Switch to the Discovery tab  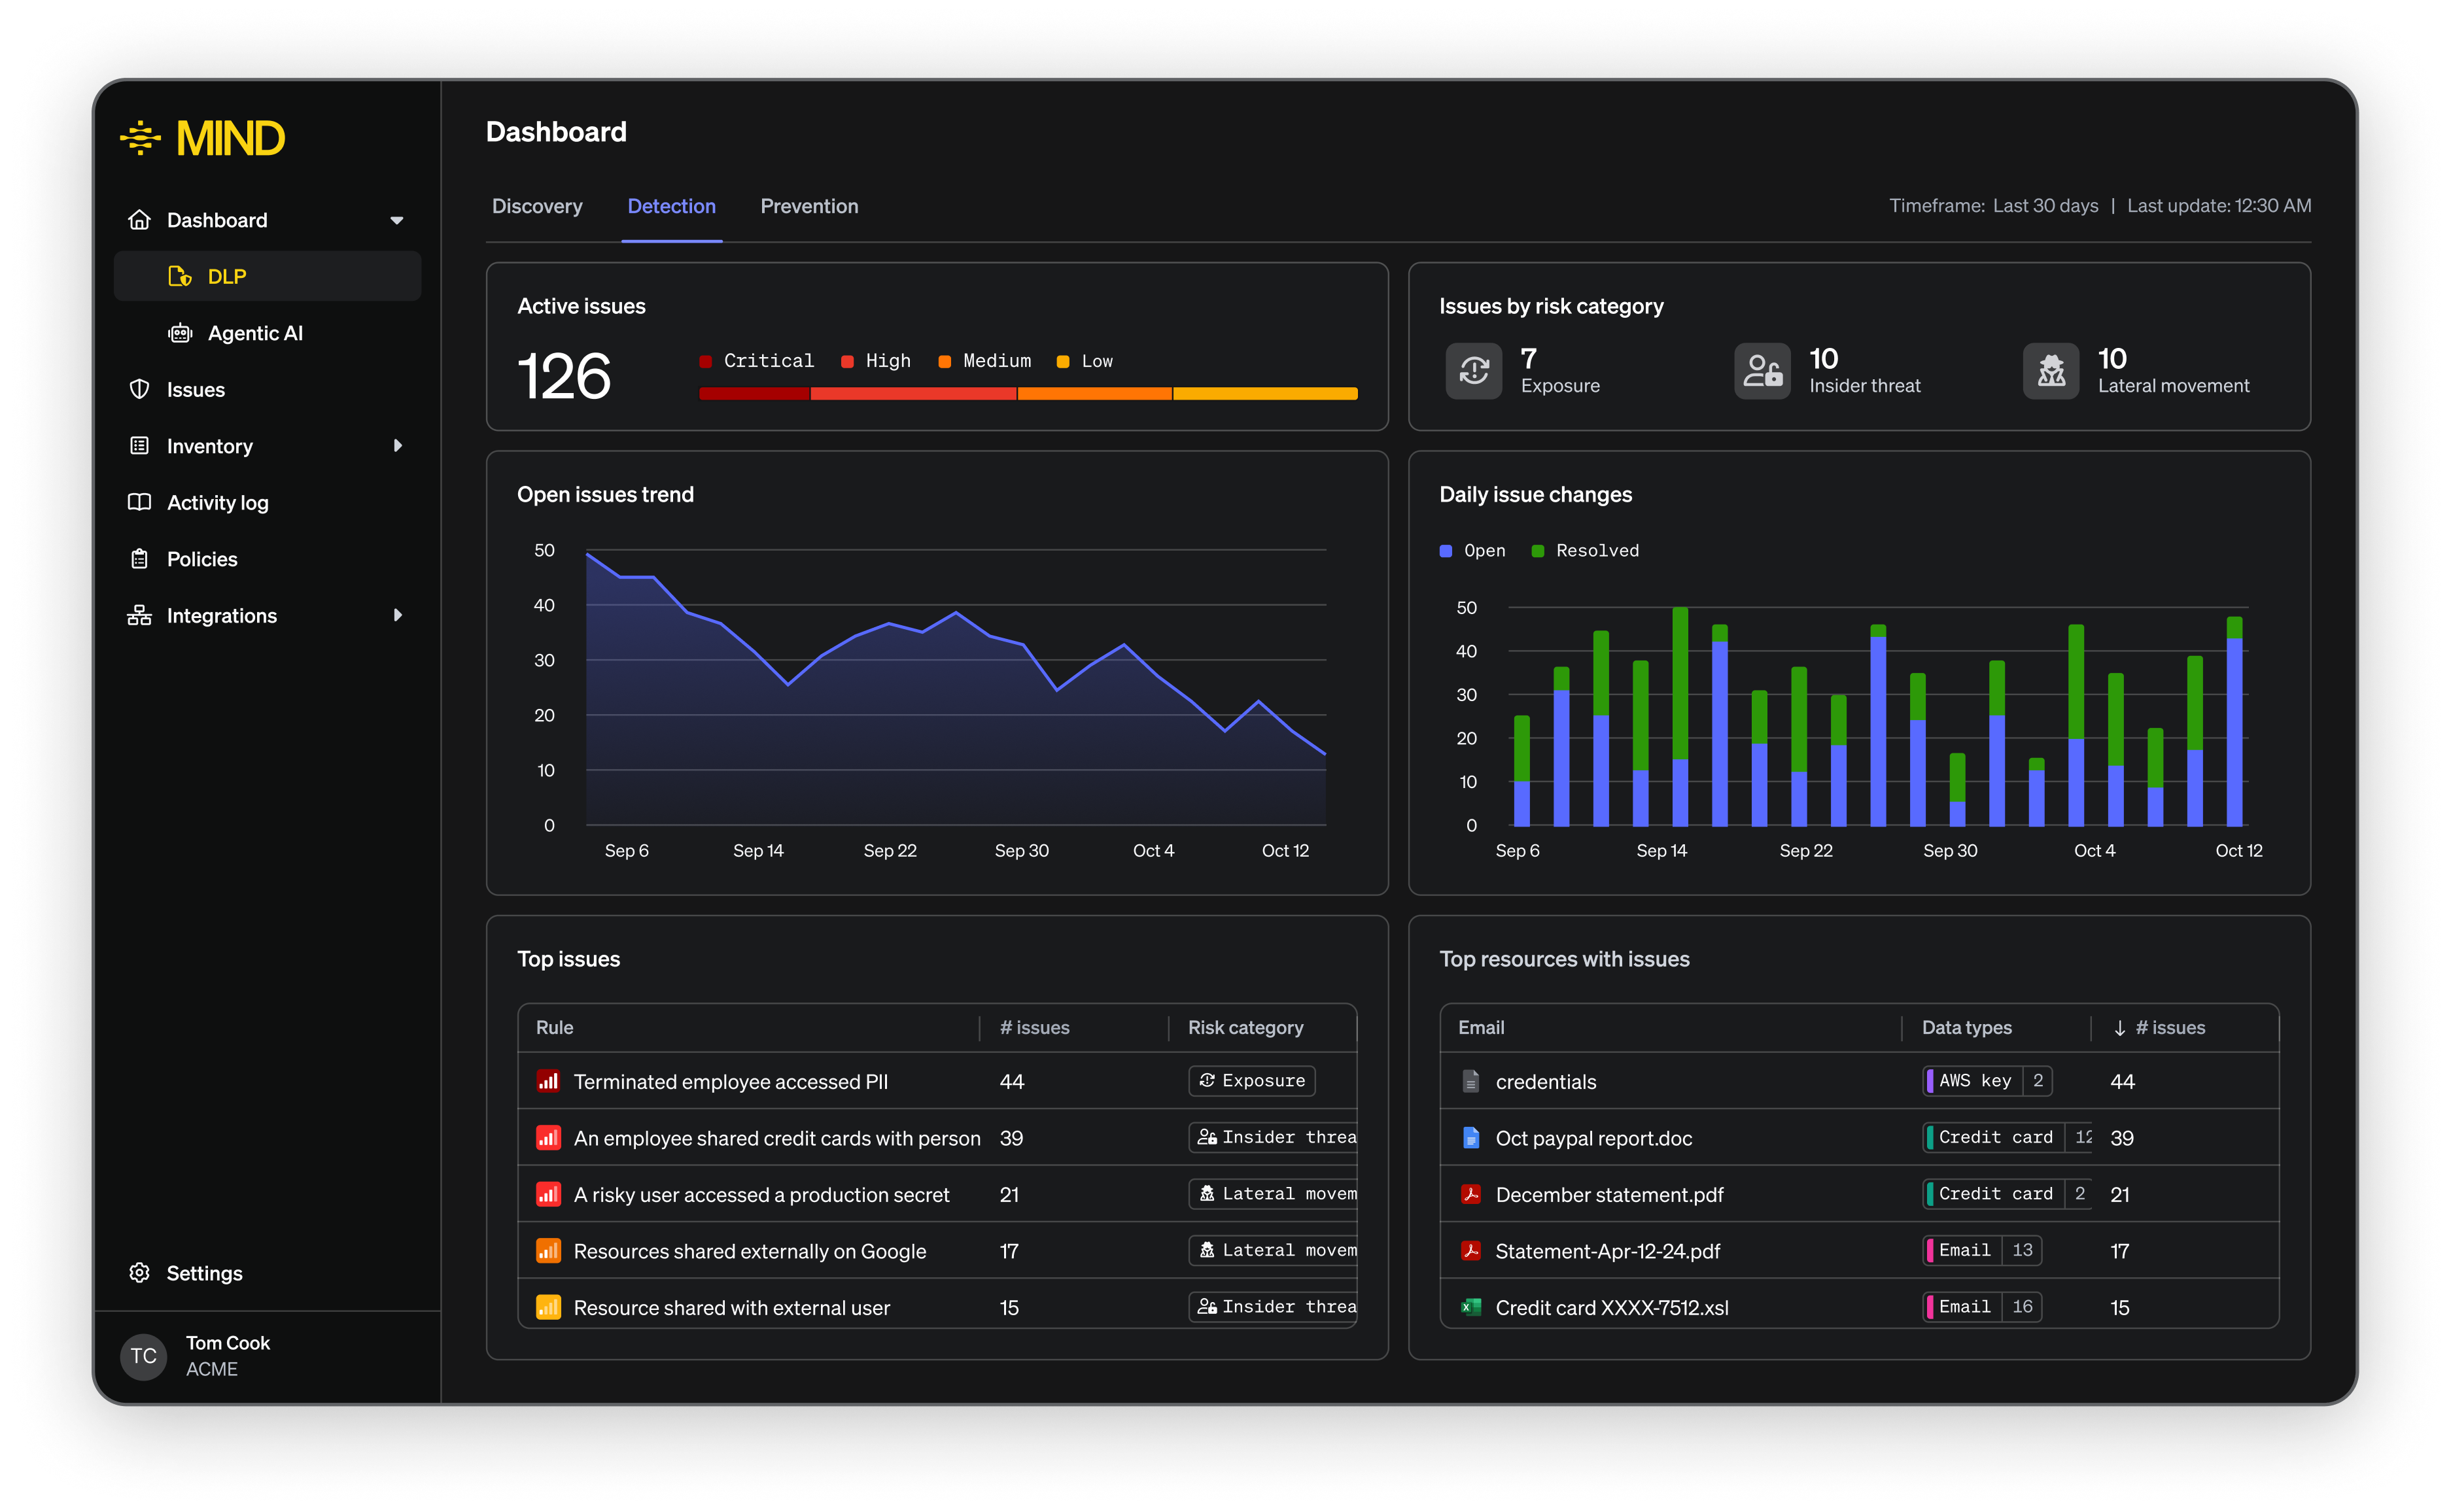click(x=537, y=206)
